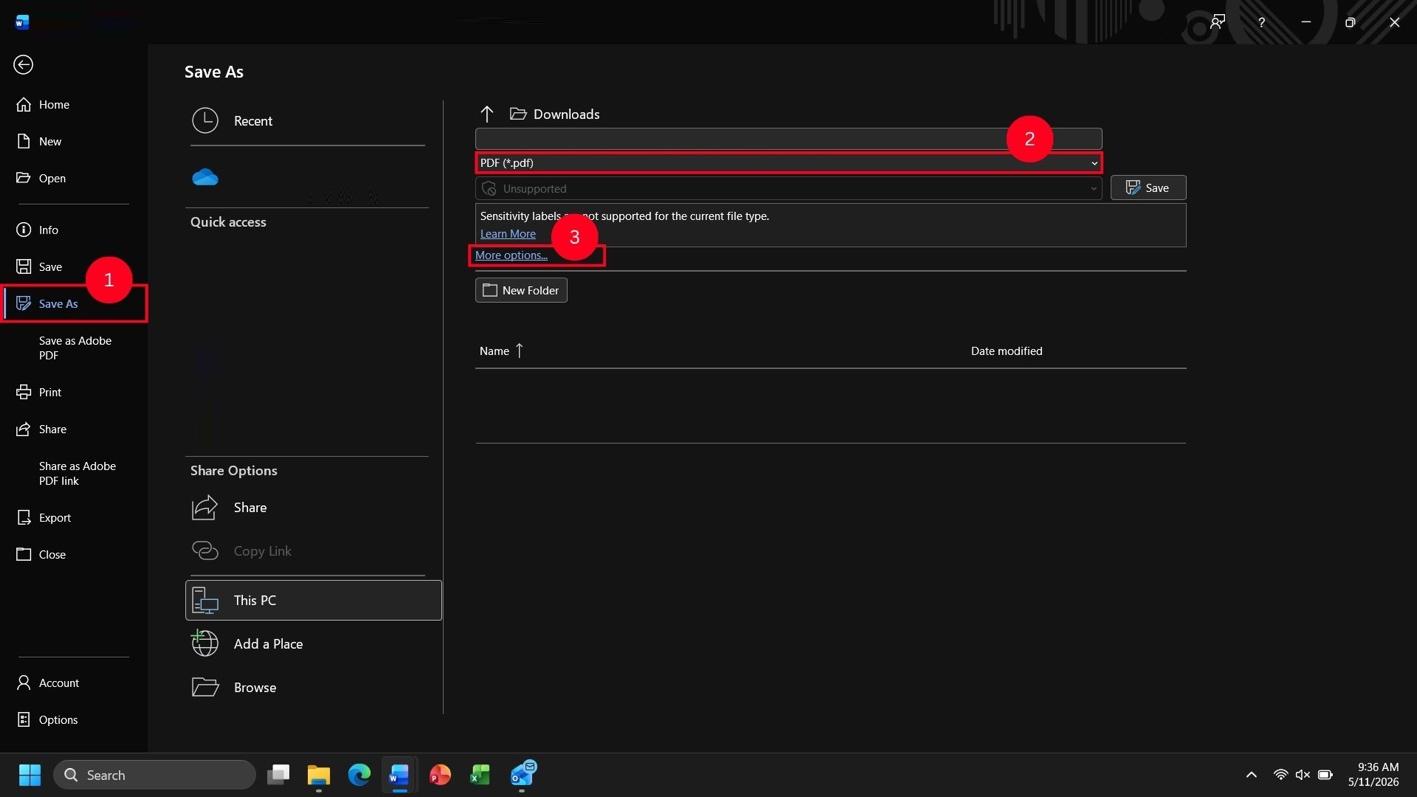Screen dimensions: 1417x797
Task: Open Help question mark icon
Action: pyautogui.click(x=1261, y=22)
